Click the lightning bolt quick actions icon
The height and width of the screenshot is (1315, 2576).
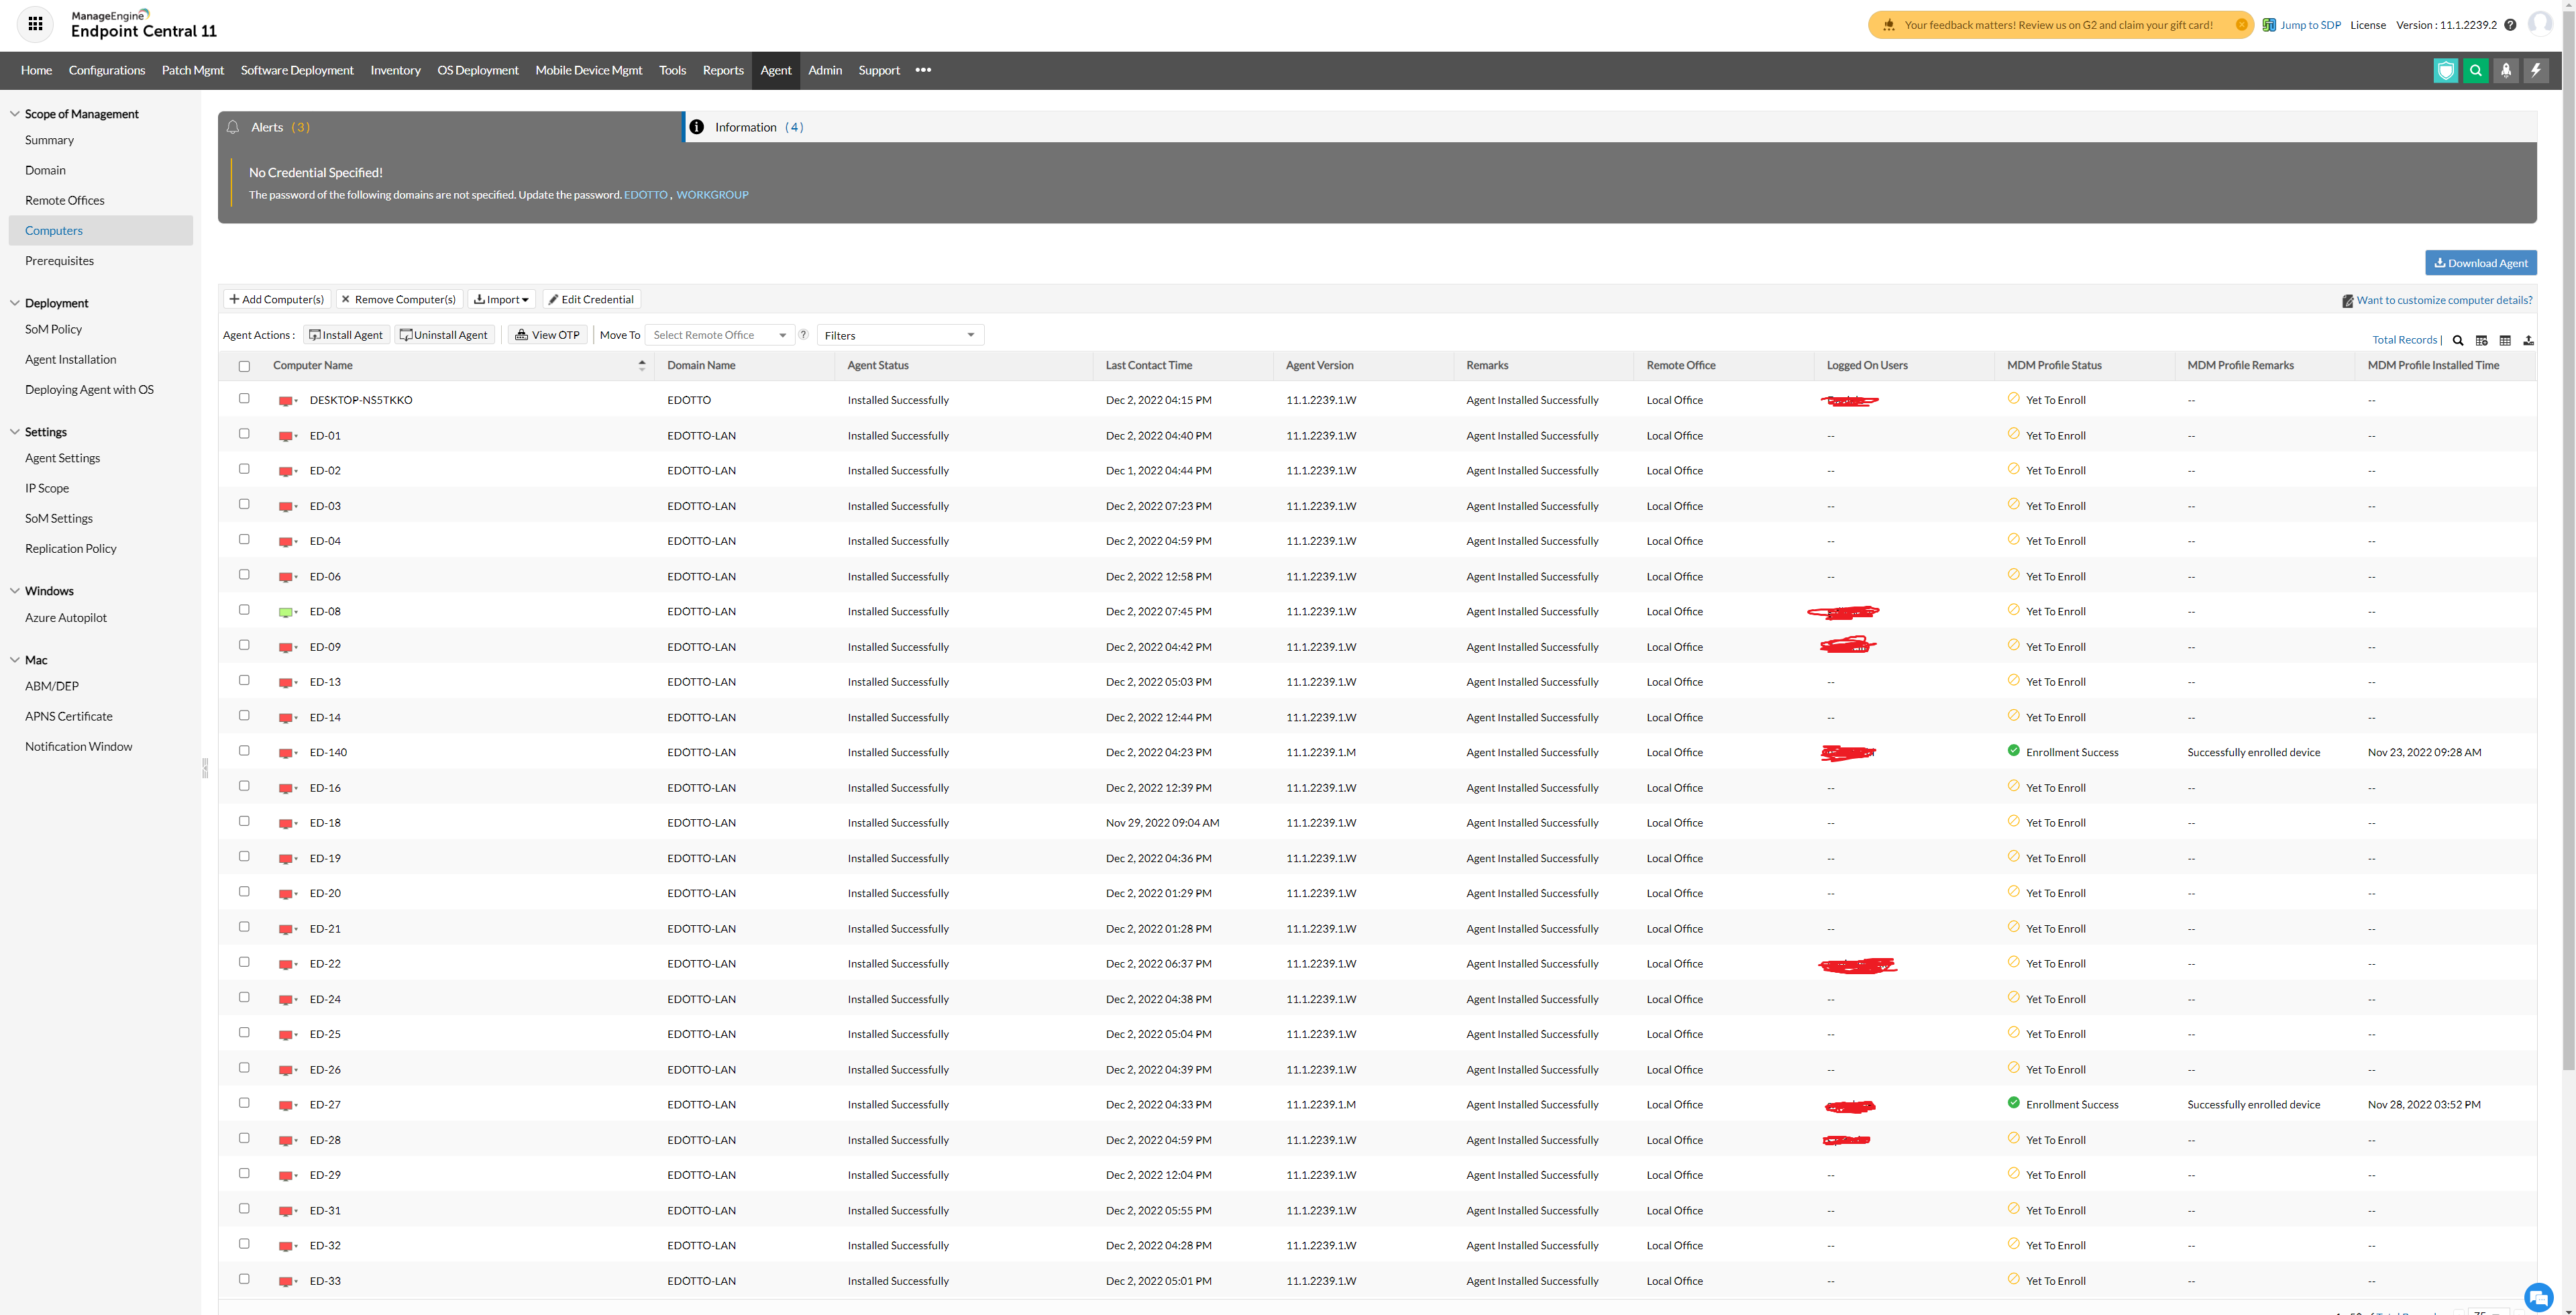[x=2535, y=70]
